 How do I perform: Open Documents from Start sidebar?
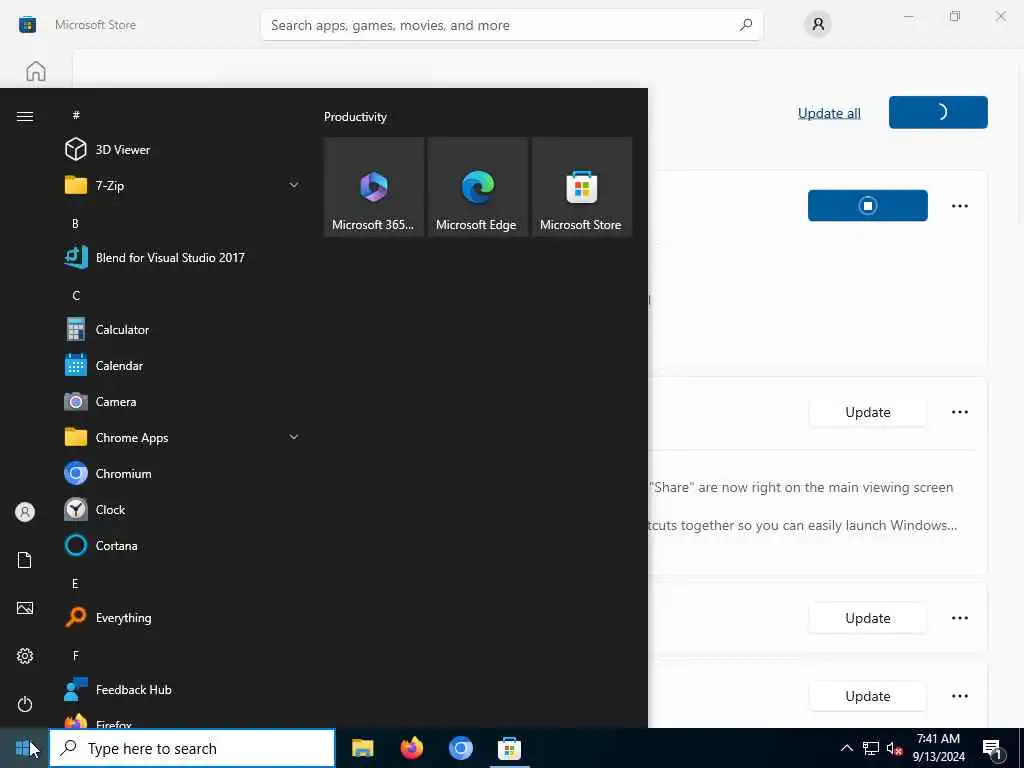(25, 560)
